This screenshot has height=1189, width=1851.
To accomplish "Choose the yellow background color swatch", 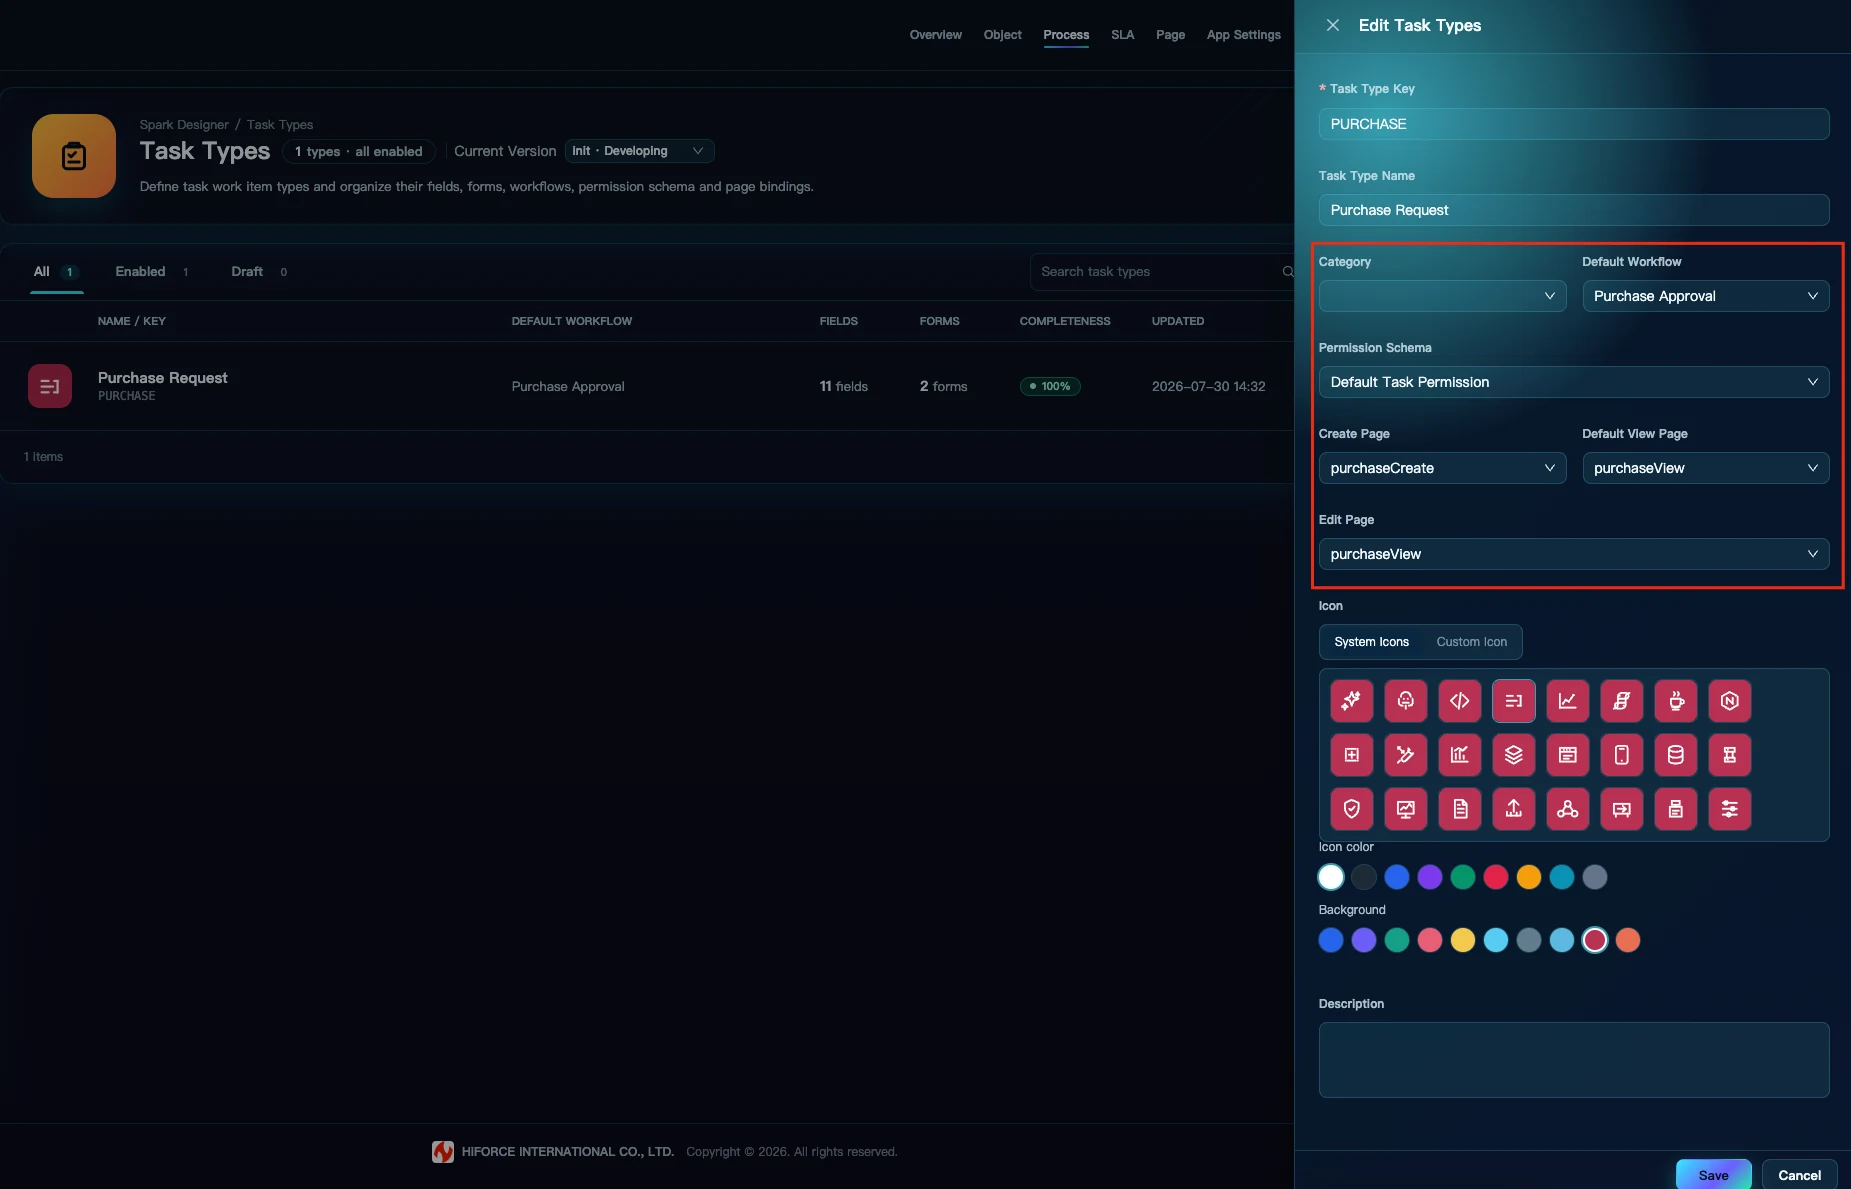I will [x=1462, y=940].
